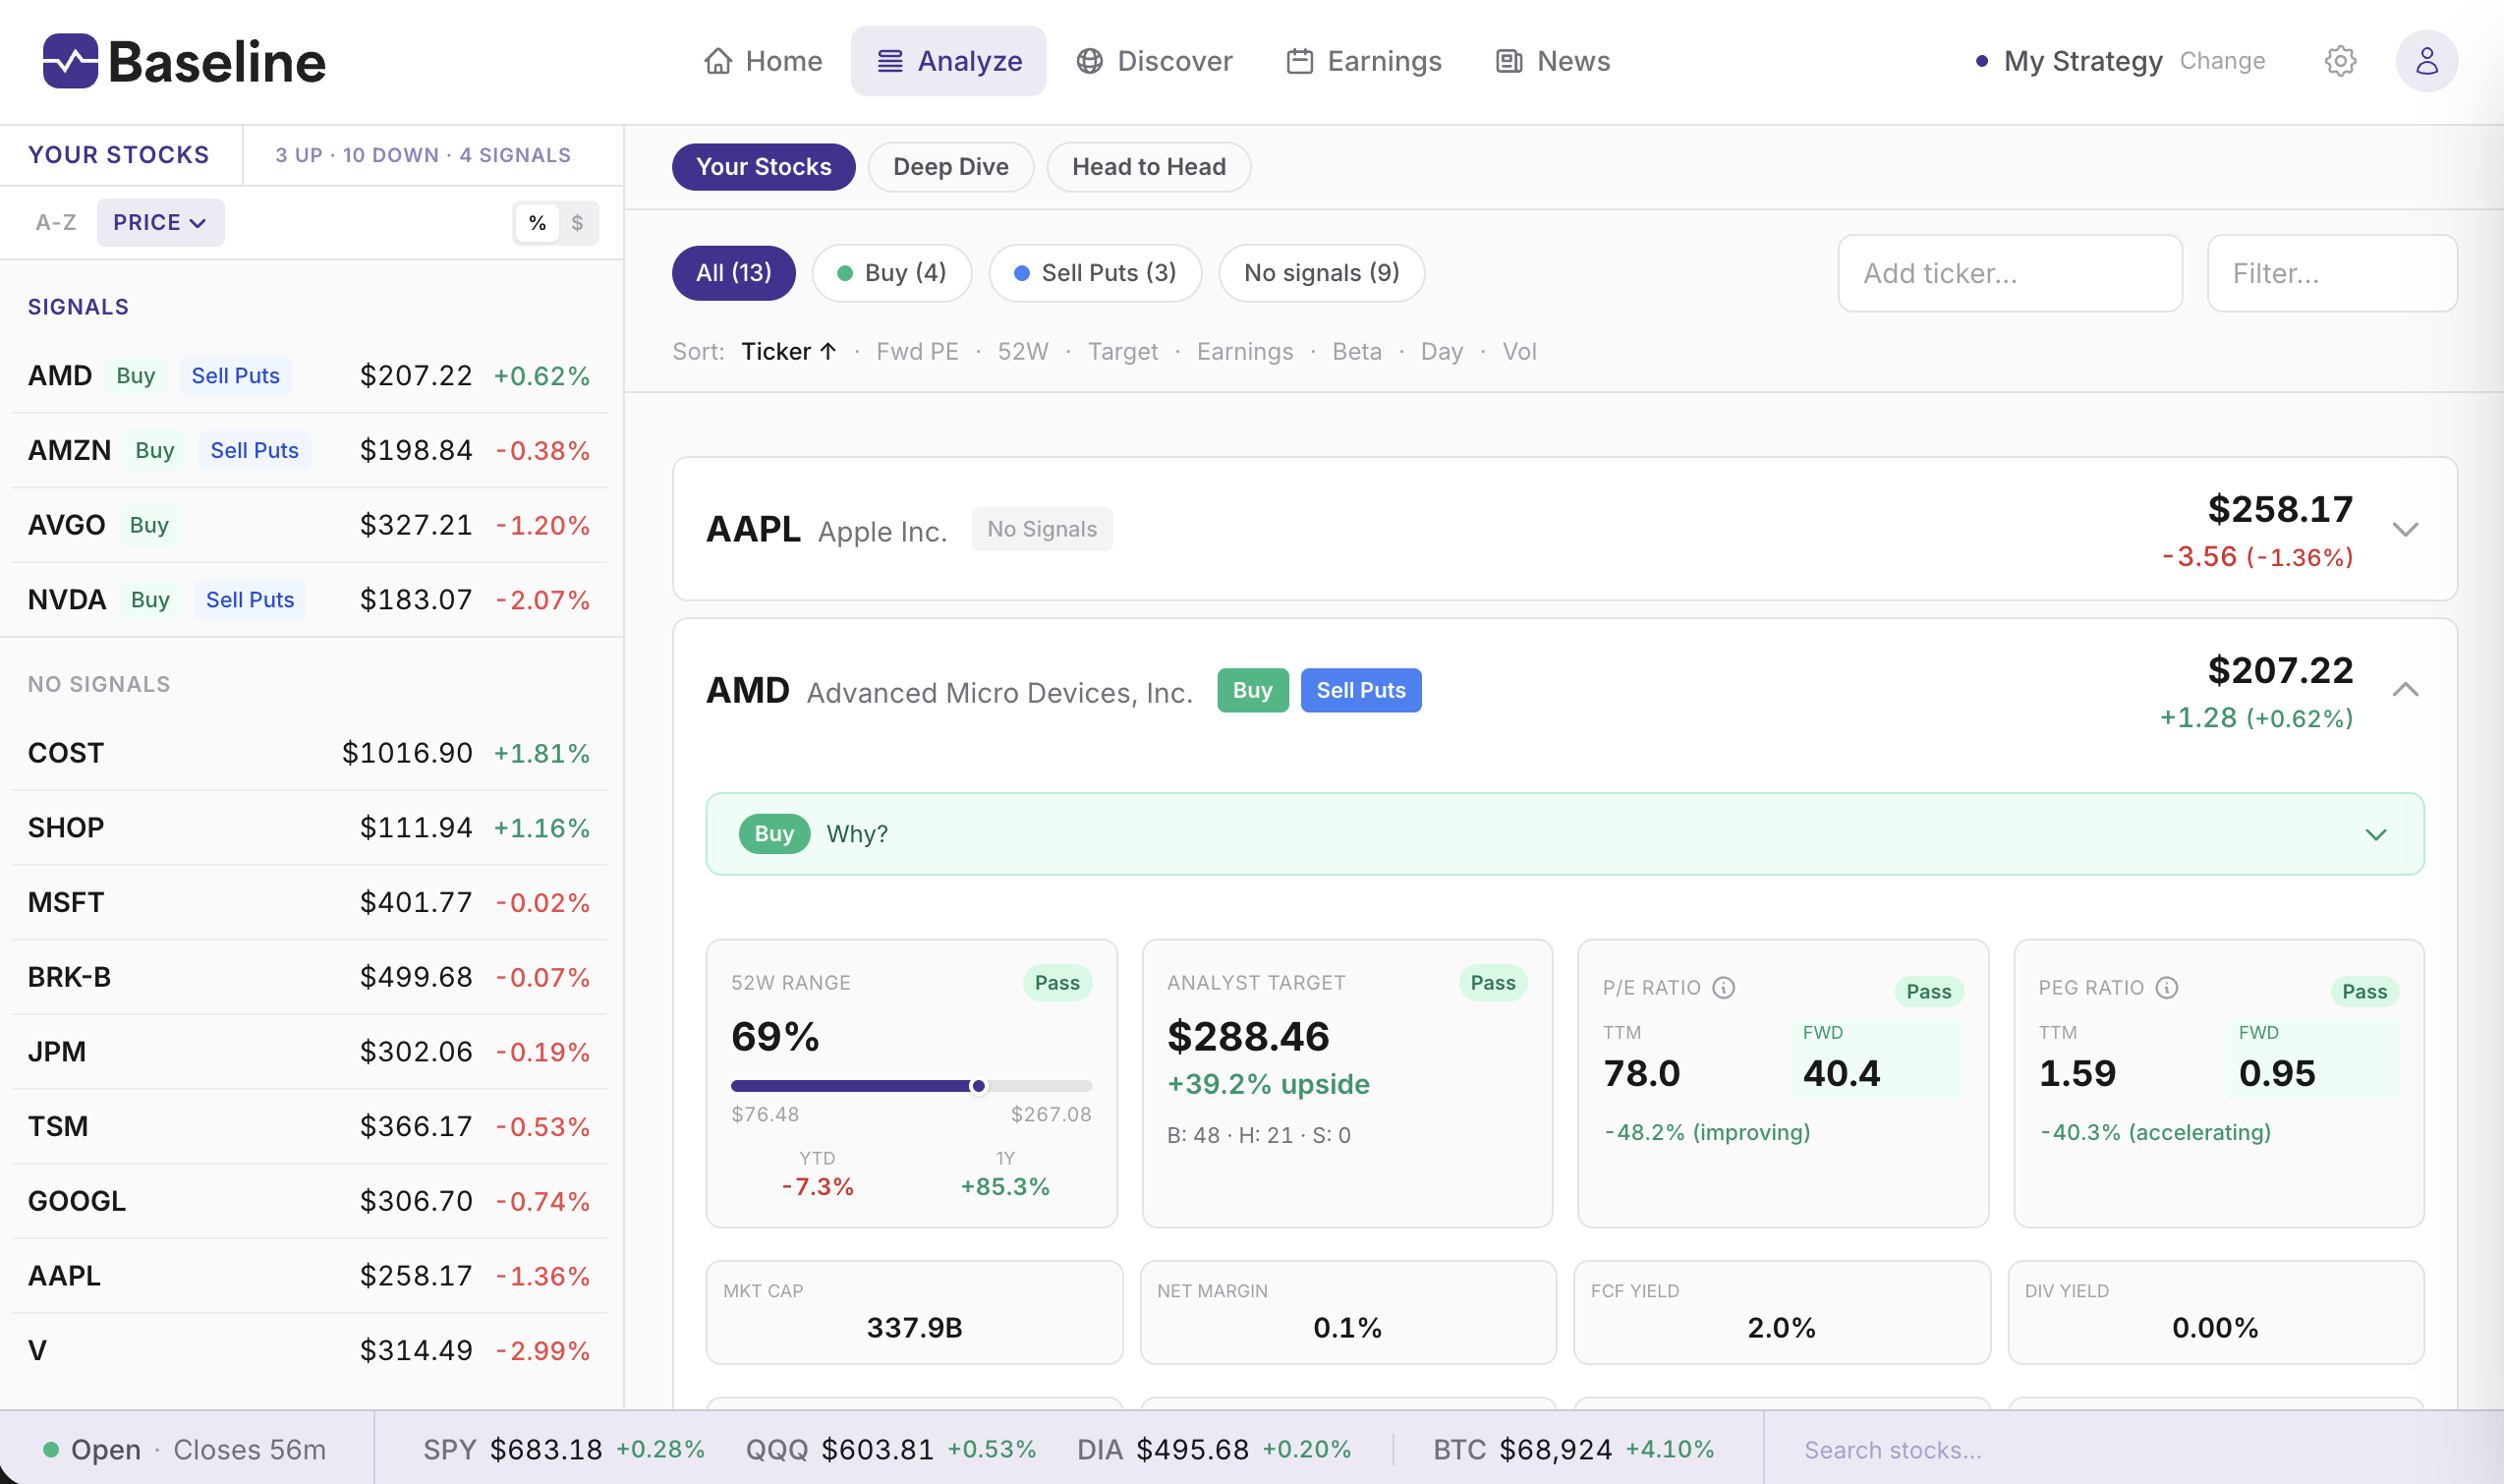The width and height of the screenshot is (2504, 1484).
Task: Click the P/E Ratio info icon
Action: (x=1723, y=987)
